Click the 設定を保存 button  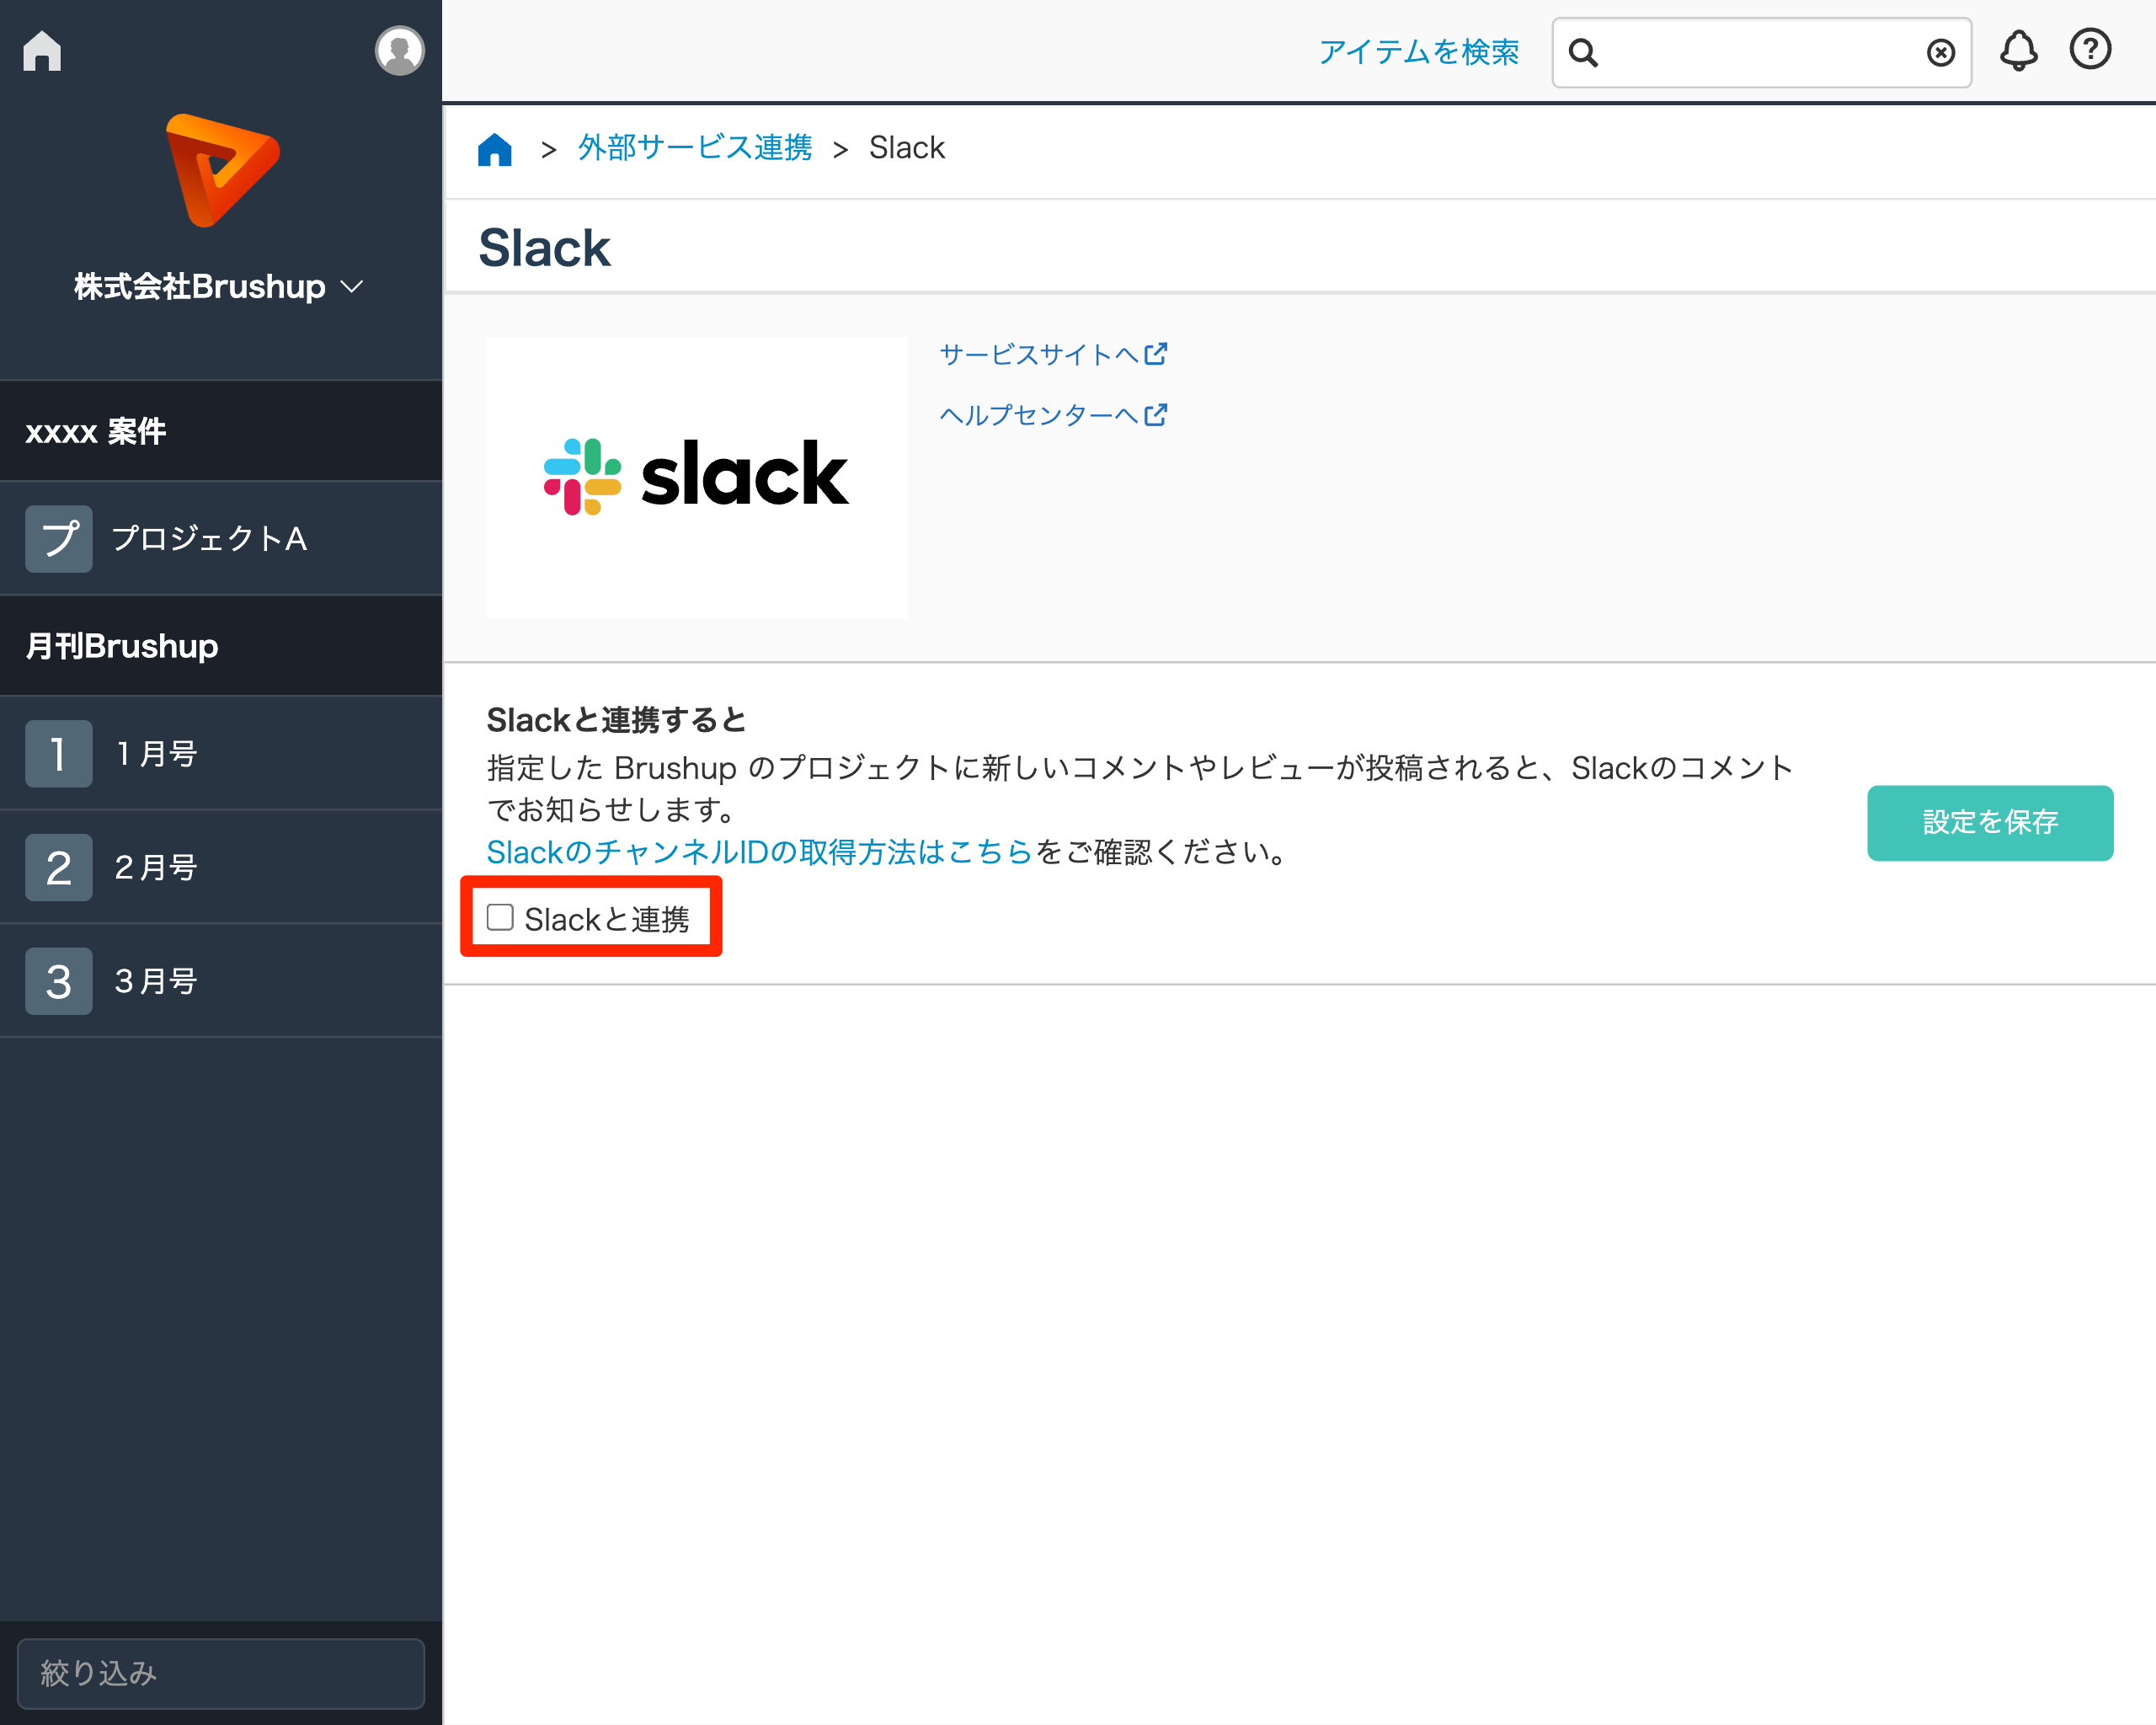(1989, 822)
